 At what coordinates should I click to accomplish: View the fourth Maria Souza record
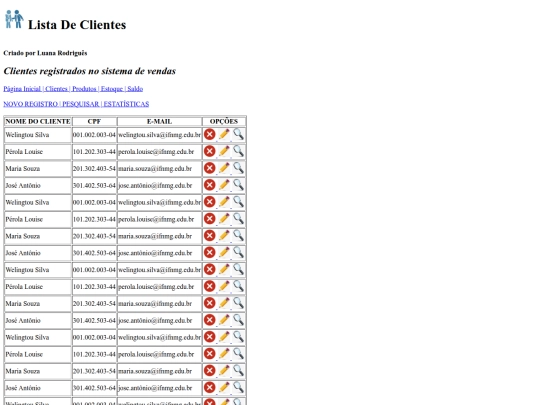[x=238, y=371]
